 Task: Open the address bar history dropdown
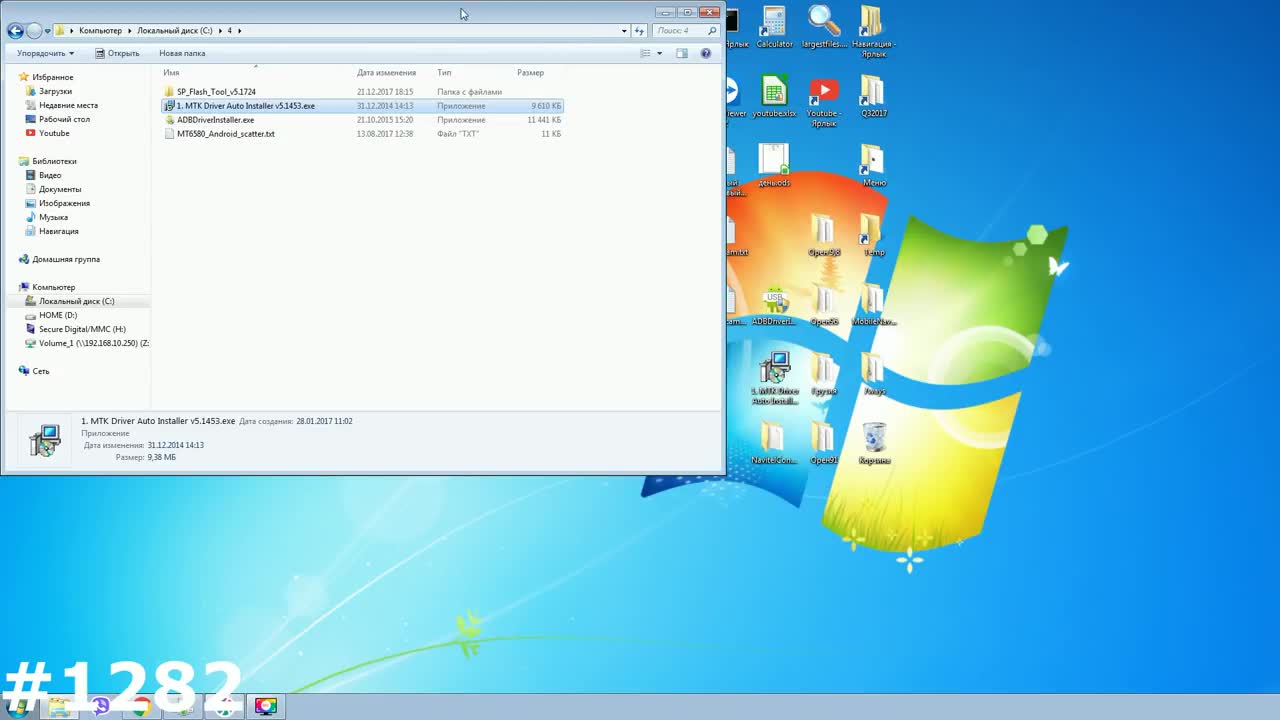point(624,31)
